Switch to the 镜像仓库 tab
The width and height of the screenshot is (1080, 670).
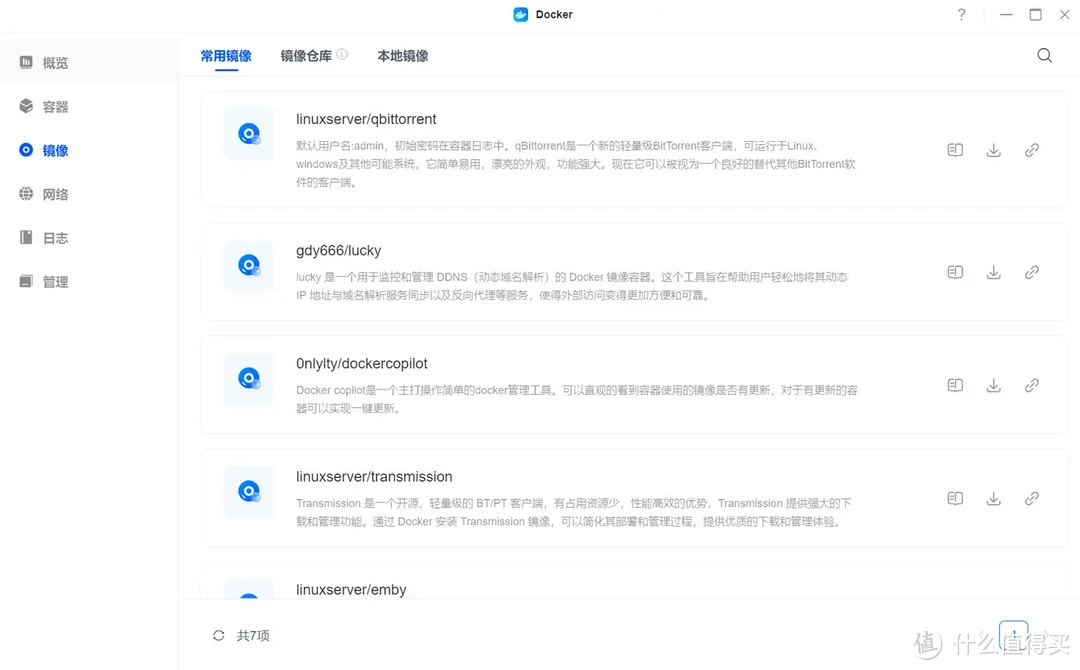click(305, 56)
